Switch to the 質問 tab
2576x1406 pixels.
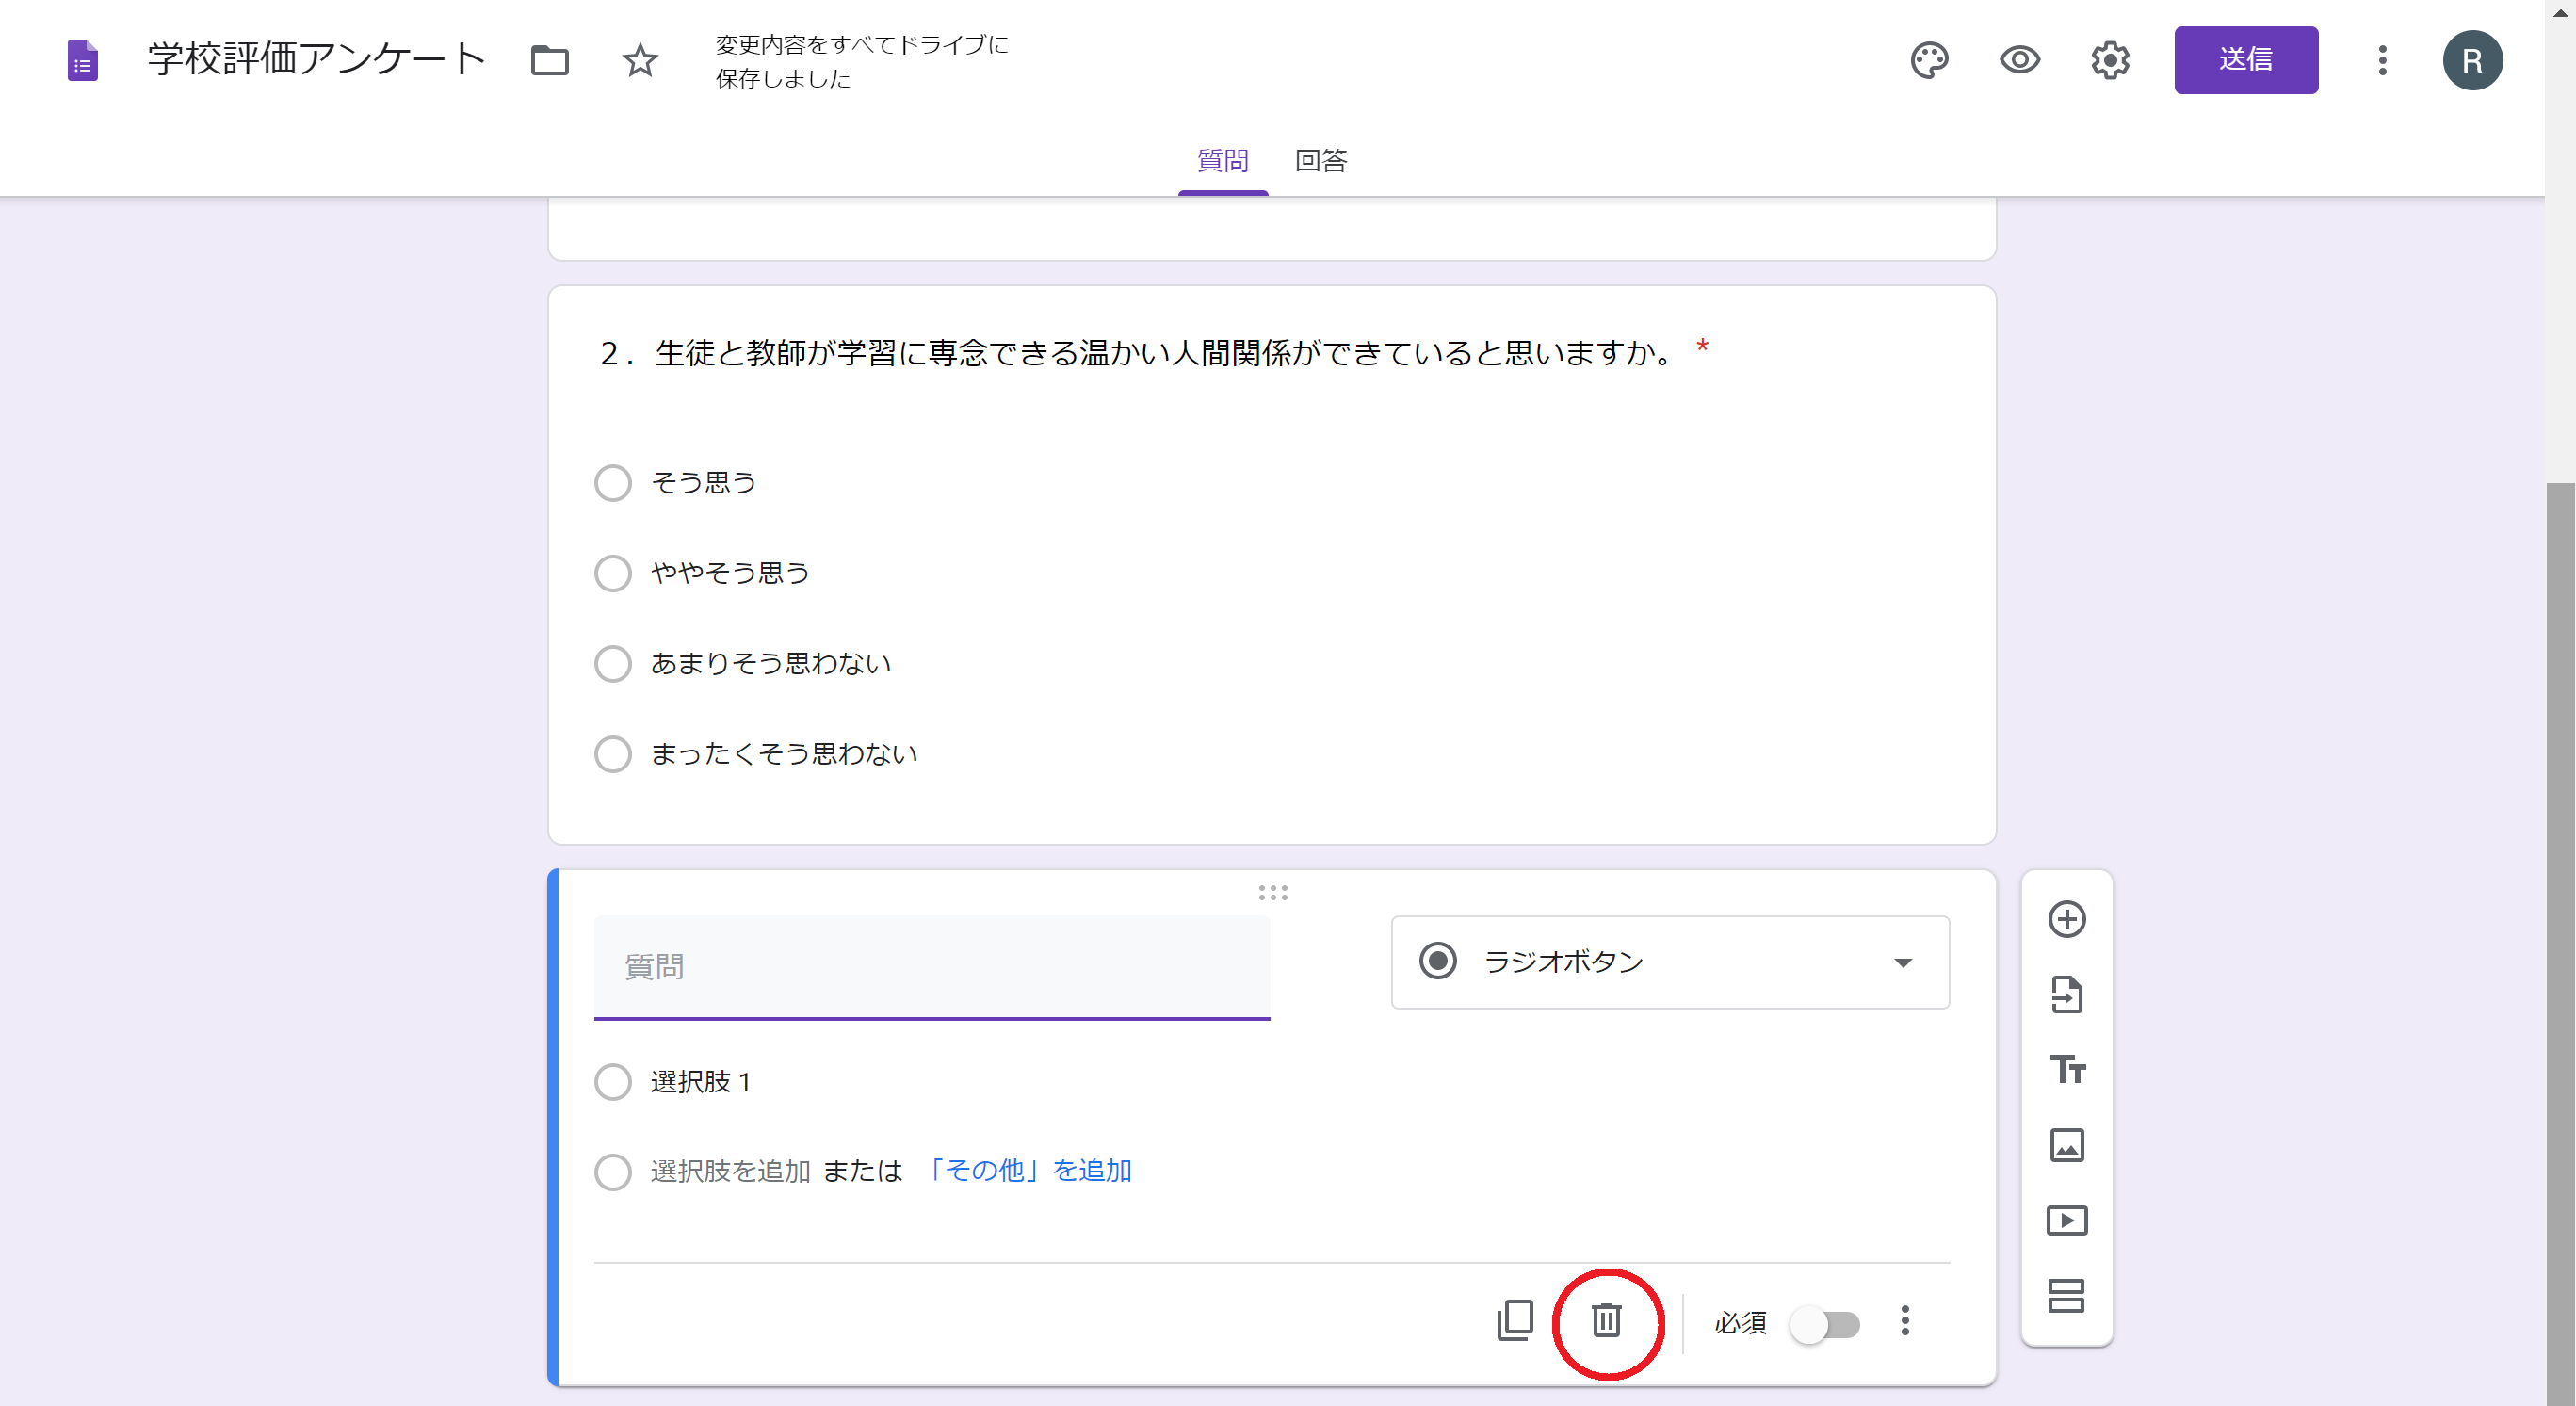click(x=1223, y=161)
